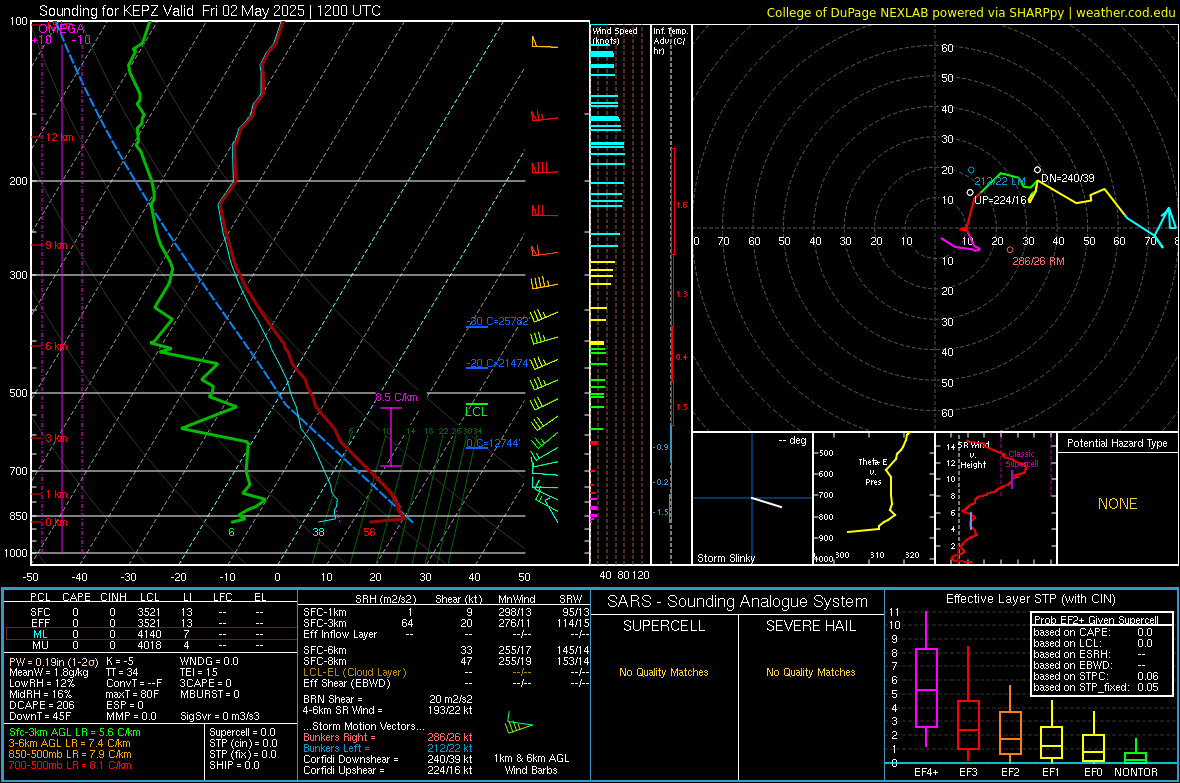1180x783 pixels.
Task: Click the Supercell = 0.0 composite value
Action: coord(242,732)
